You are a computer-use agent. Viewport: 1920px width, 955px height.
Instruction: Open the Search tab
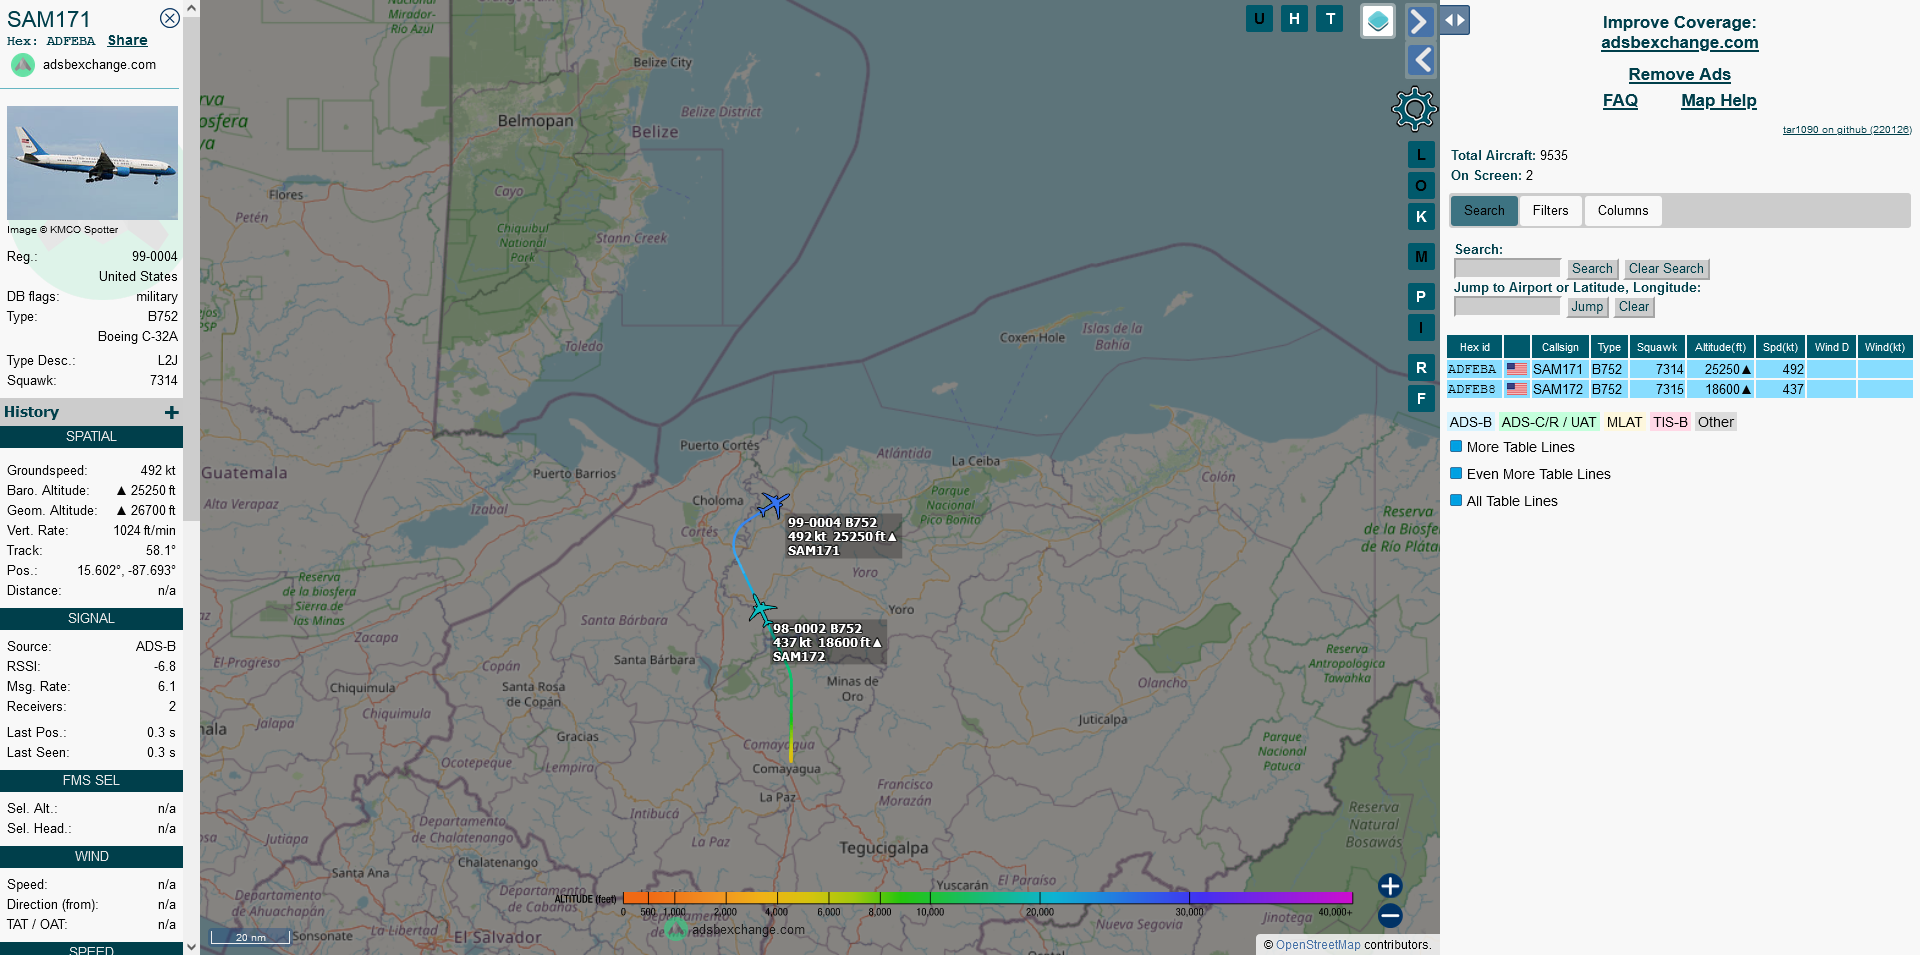coord(1484,210)
